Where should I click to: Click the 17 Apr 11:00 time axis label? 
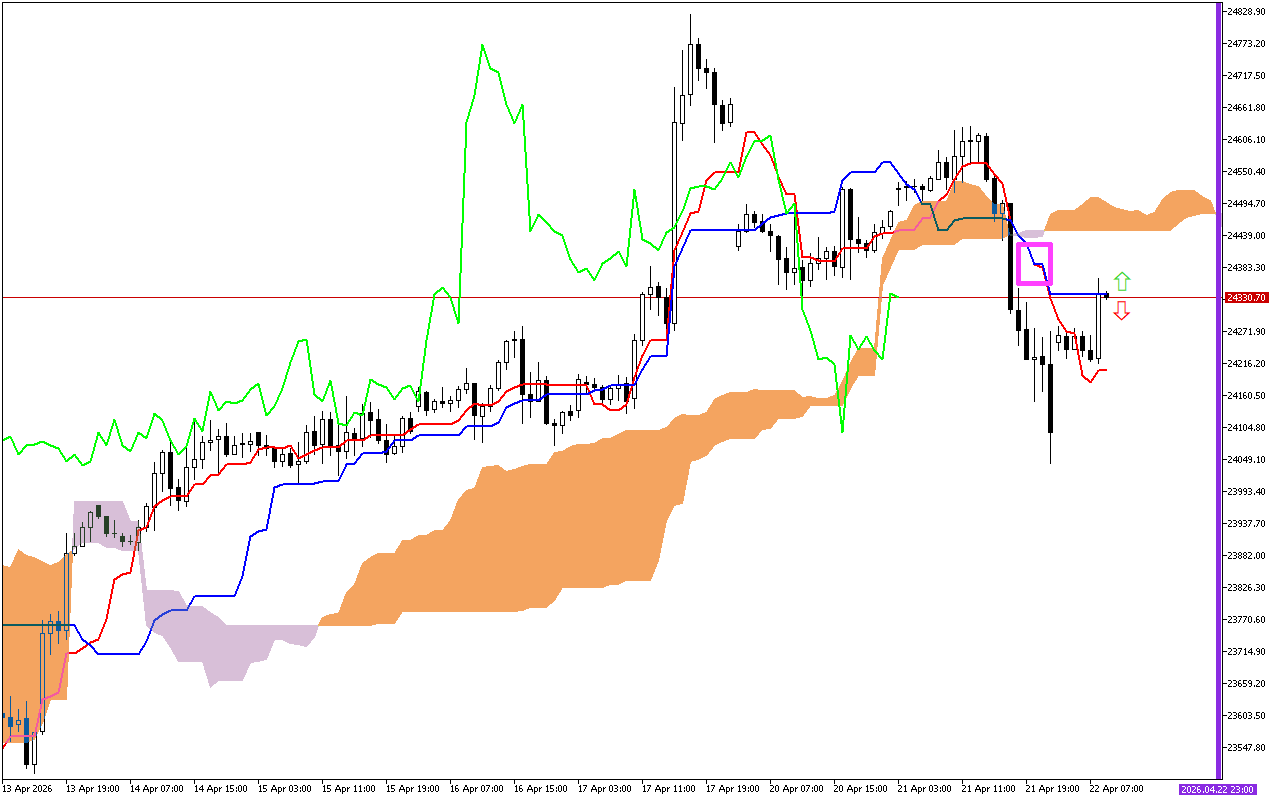point(668,789)
